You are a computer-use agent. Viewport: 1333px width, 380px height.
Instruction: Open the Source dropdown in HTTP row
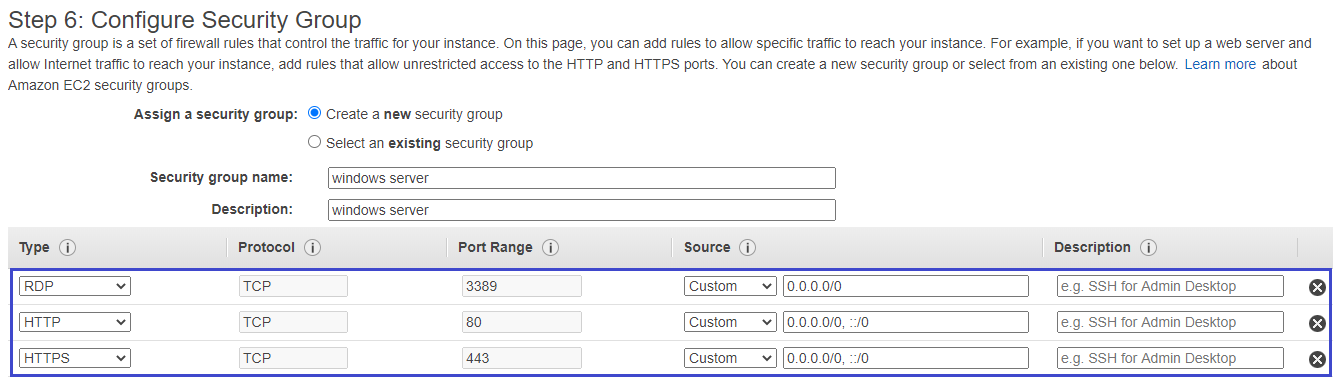tap(730, 322)
